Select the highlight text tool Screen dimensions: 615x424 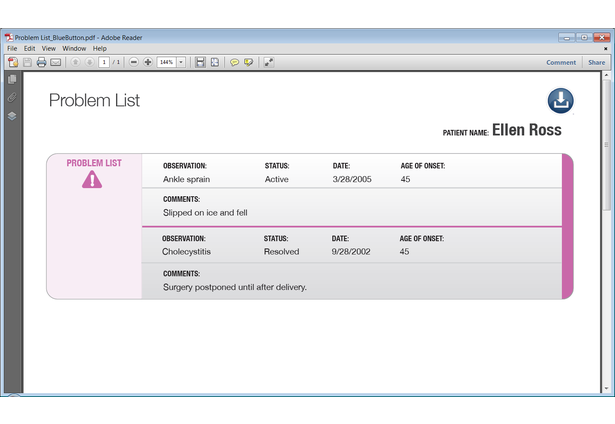[249, 62]
